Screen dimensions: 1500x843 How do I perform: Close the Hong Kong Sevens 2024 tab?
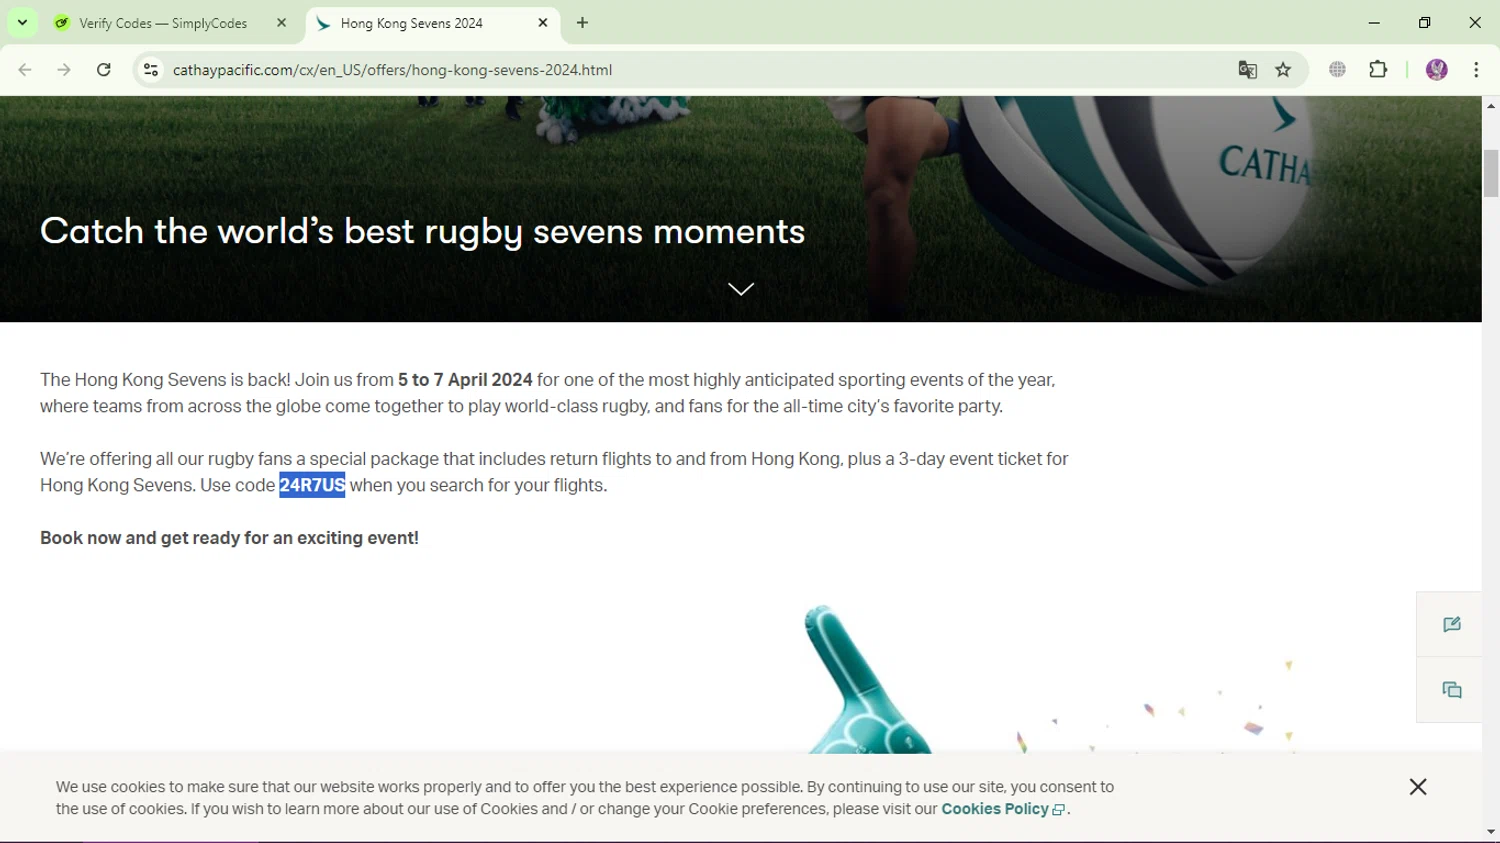coord(543,23)
